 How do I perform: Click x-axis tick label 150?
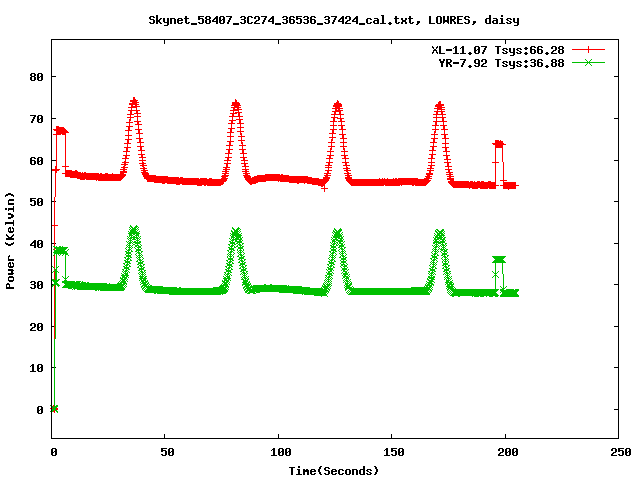tap(394, 452)
